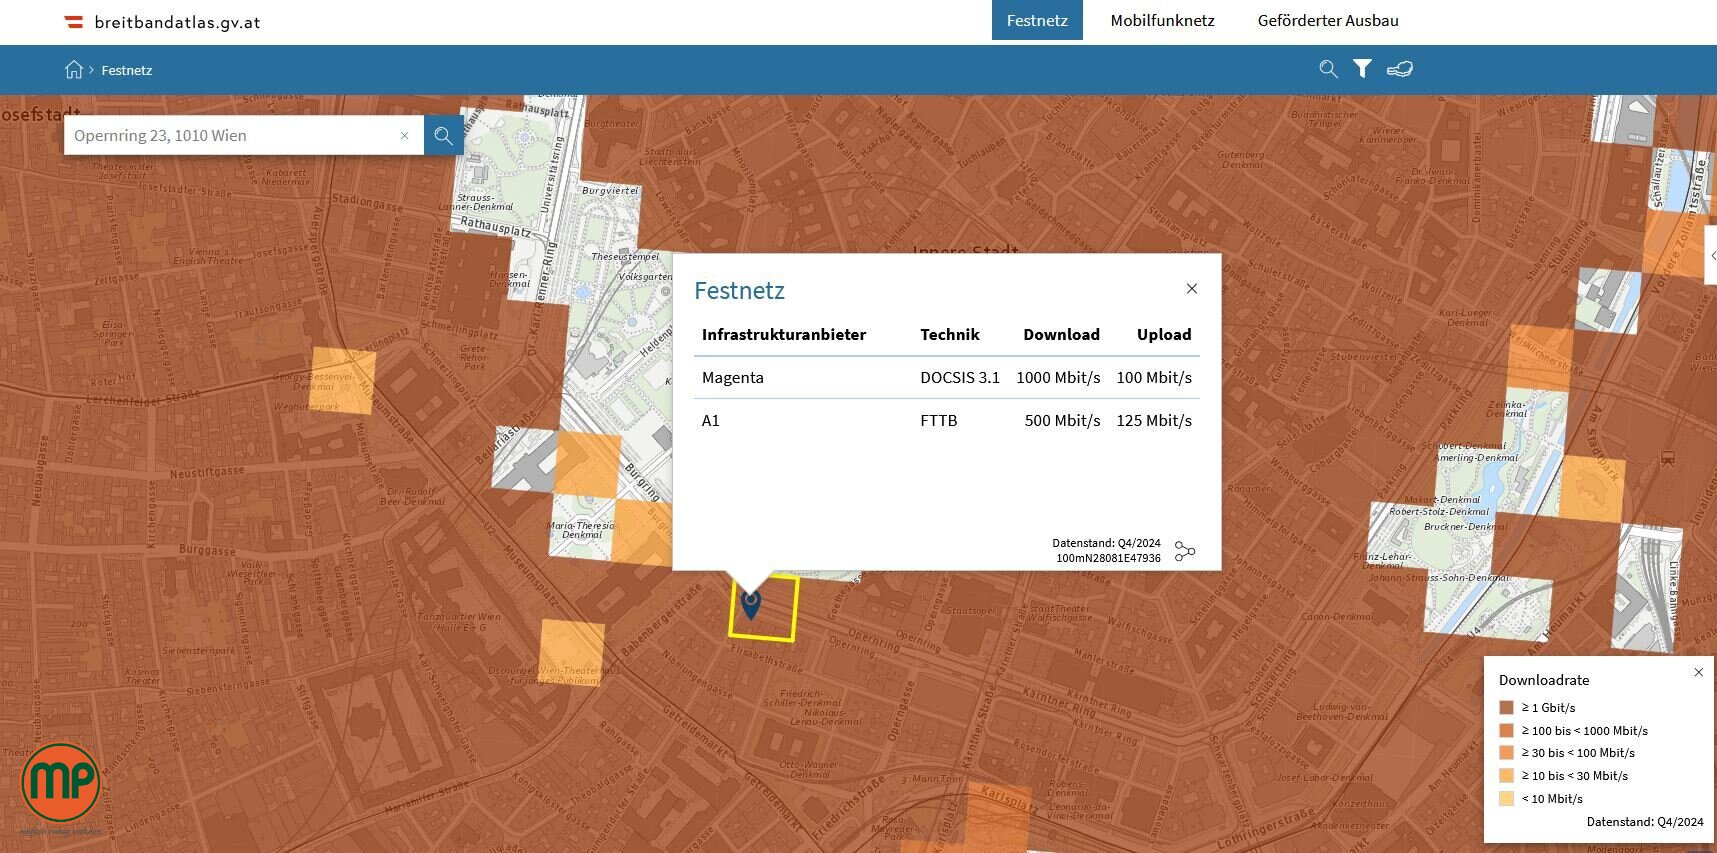1717x853 pixels.
Task: Click the hand icon in blue toolbar
Action: [x=1400, y=69]
